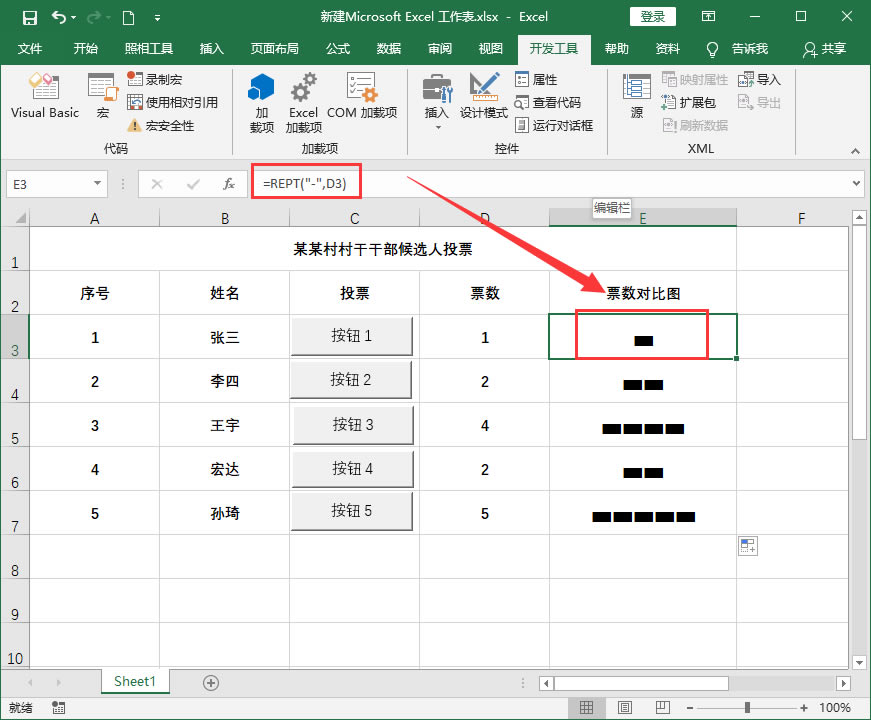Expand the formula bar
The width and height of the screenshot is (871, 720).
(x=855, y=184)
